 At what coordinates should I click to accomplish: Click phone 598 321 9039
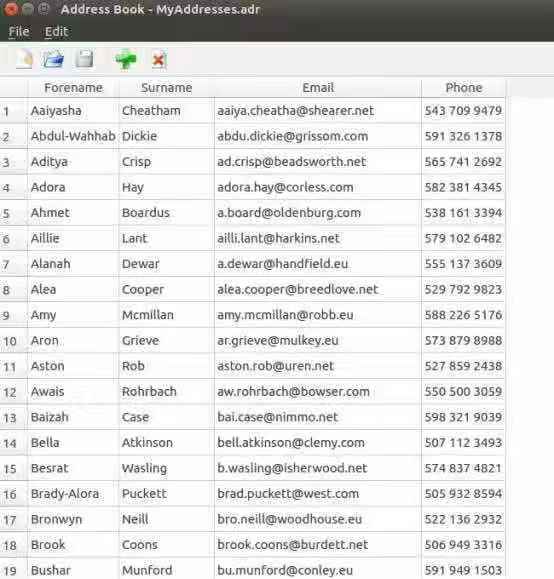(464, 417)
